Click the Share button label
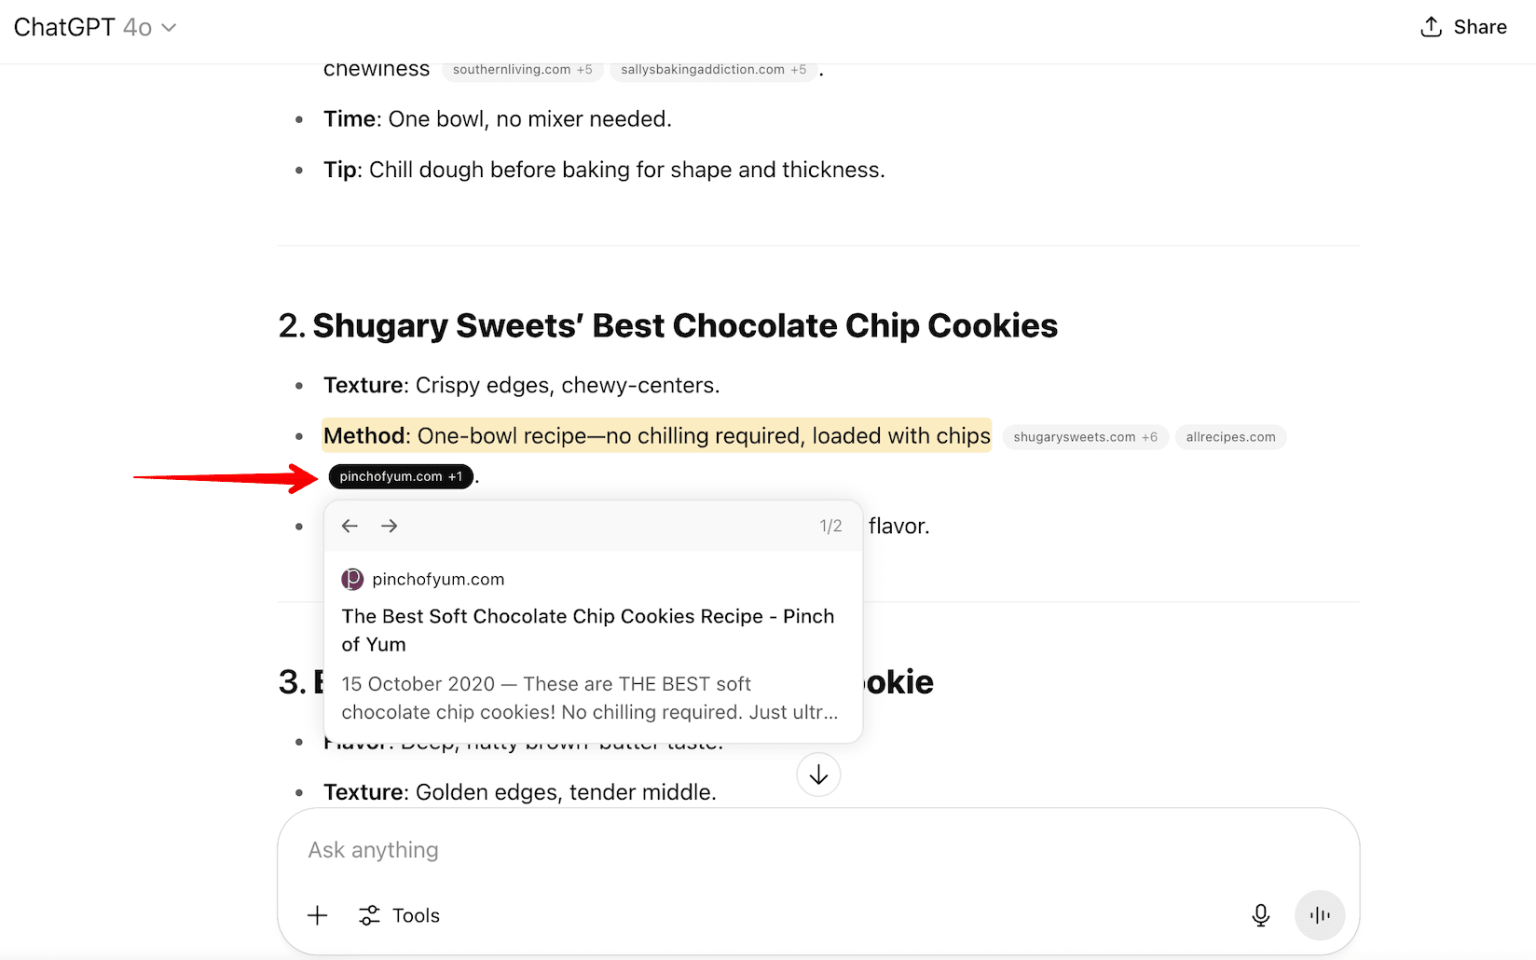The height and width of the screenshot is (960, 1536). (x=1479, y=27)
